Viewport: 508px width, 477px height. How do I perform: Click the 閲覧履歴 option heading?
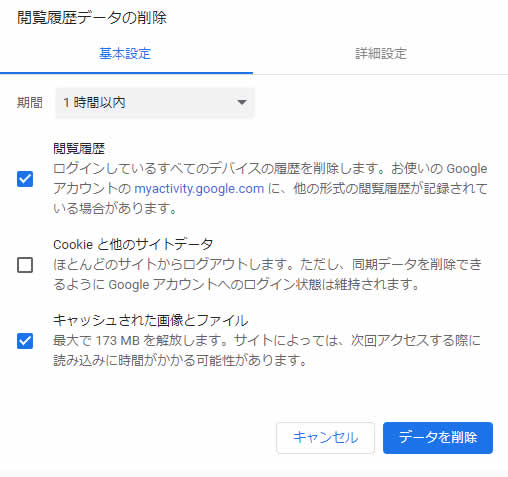click(79, 149)
